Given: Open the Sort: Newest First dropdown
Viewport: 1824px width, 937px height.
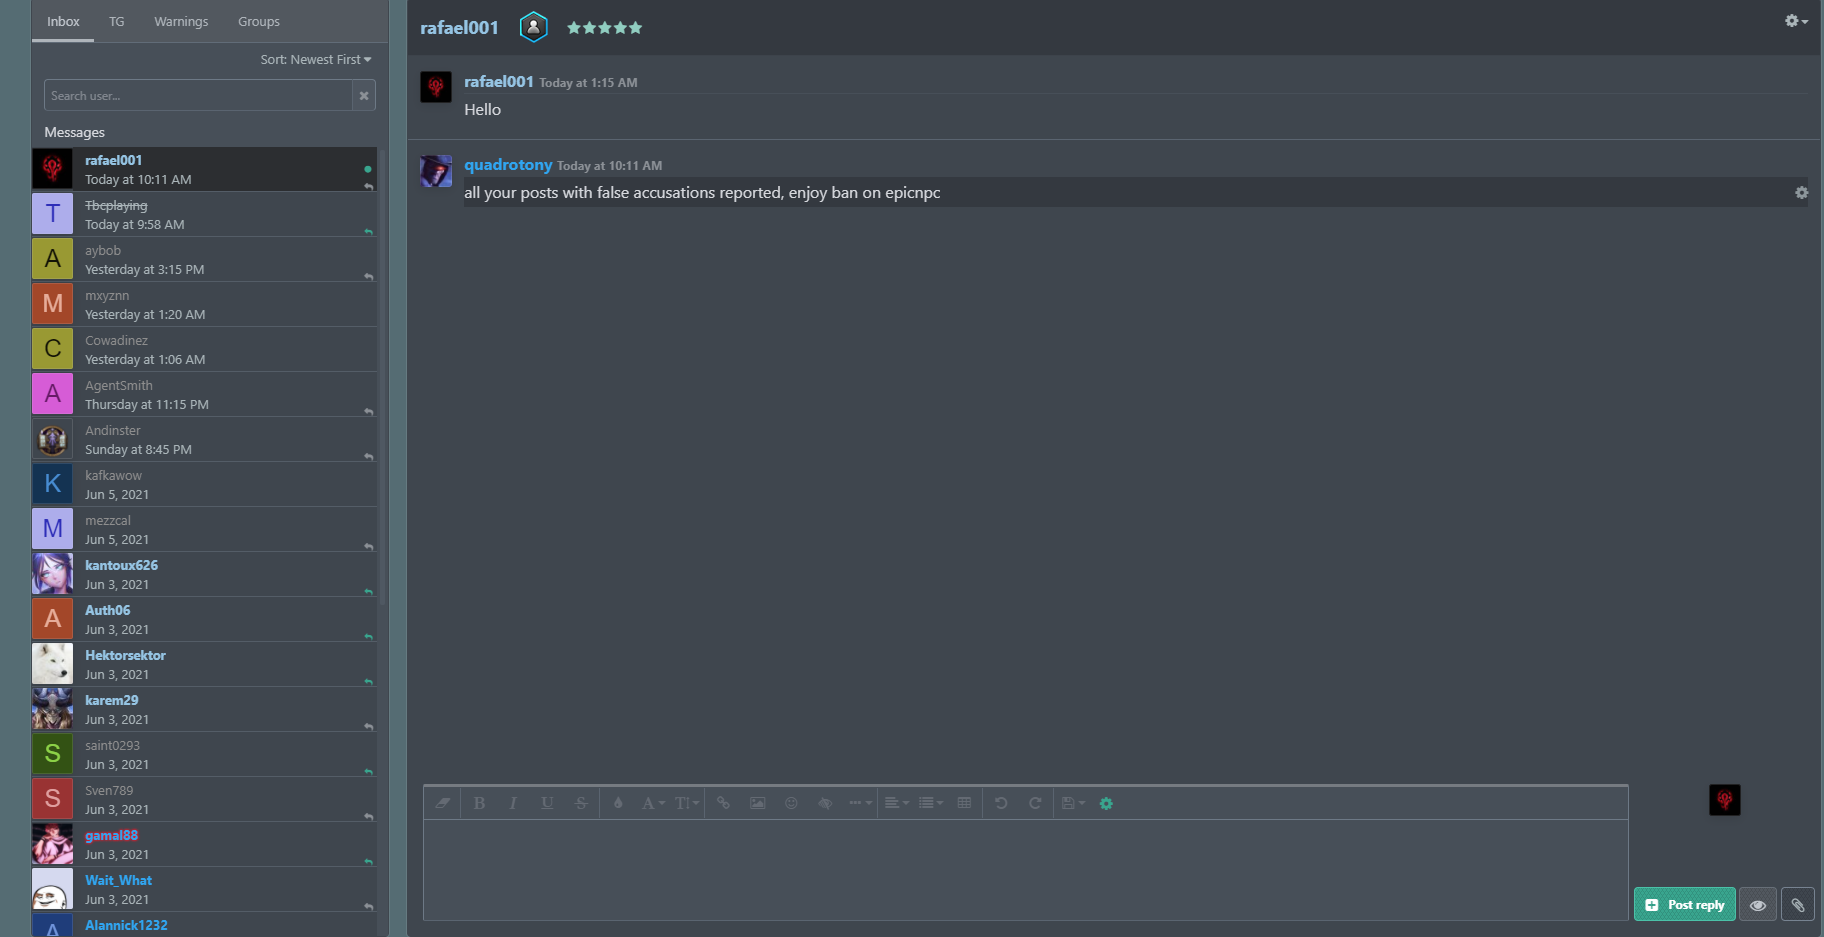Looking at the screenshot, I should point(316,60).
